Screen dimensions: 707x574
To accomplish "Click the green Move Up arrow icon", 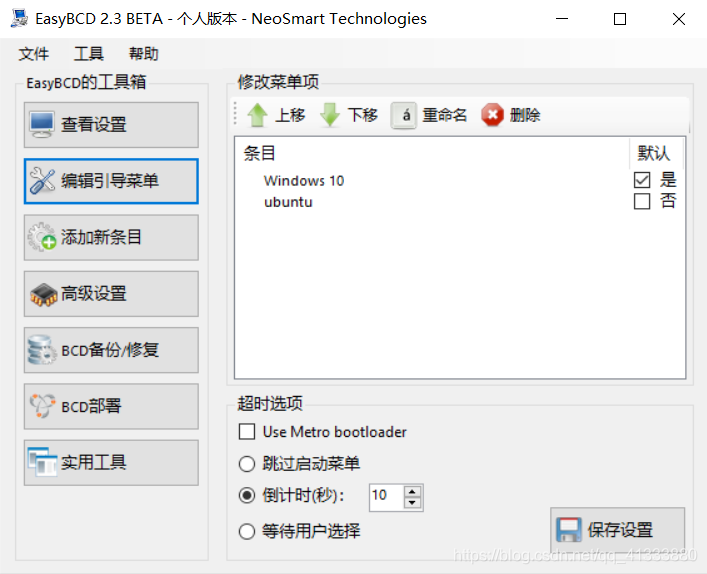I will 257,115.
